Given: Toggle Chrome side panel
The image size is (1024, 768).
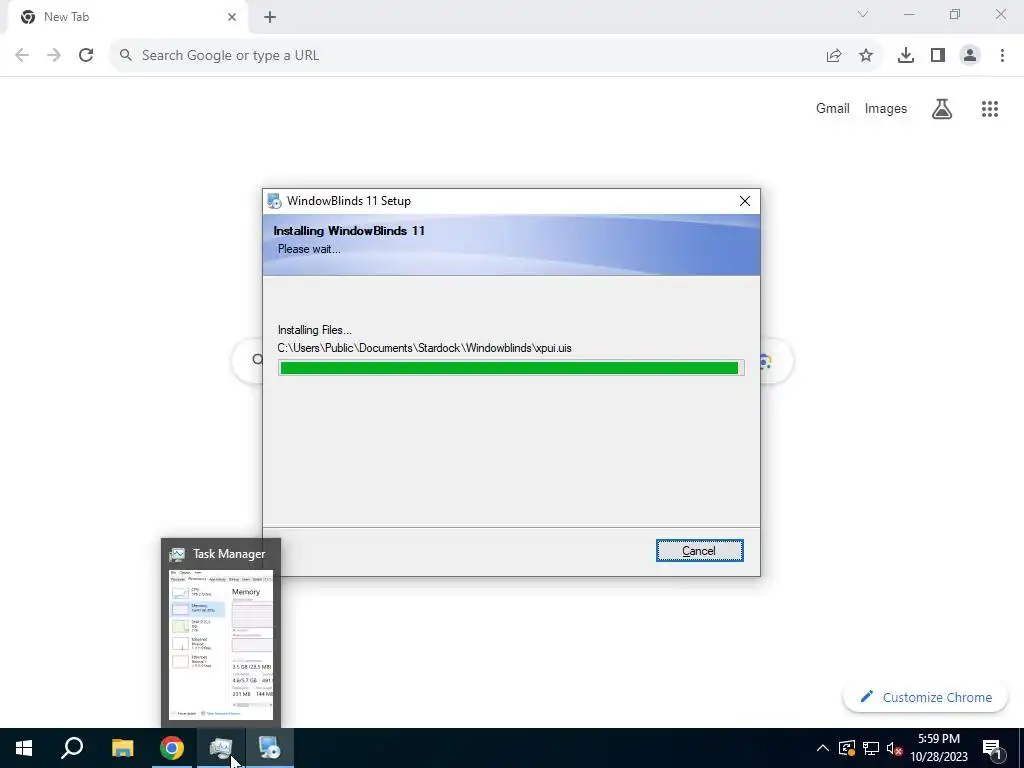Looking at the screenshot, I should (938, 56).
